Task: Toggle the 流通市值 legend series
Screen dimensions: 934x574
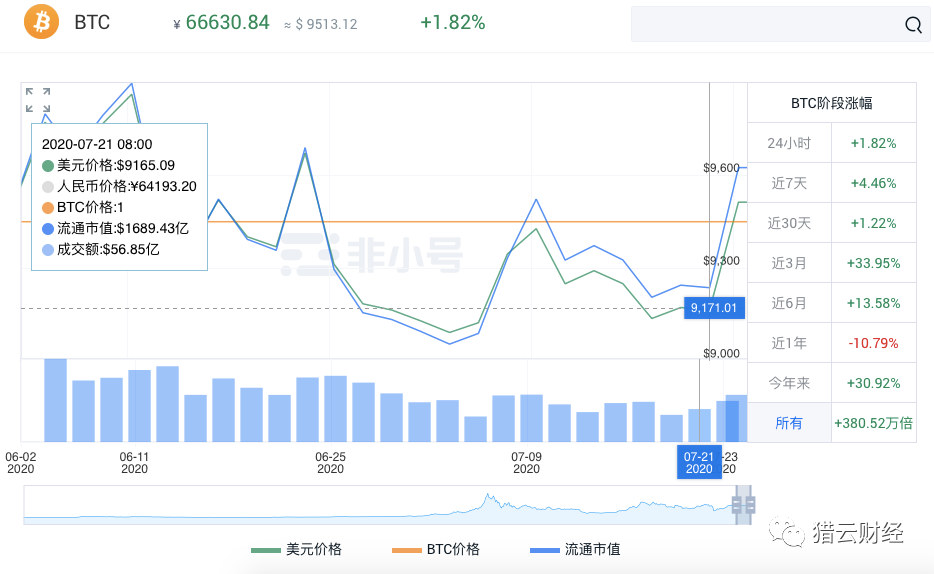Action: pos(575,549)
